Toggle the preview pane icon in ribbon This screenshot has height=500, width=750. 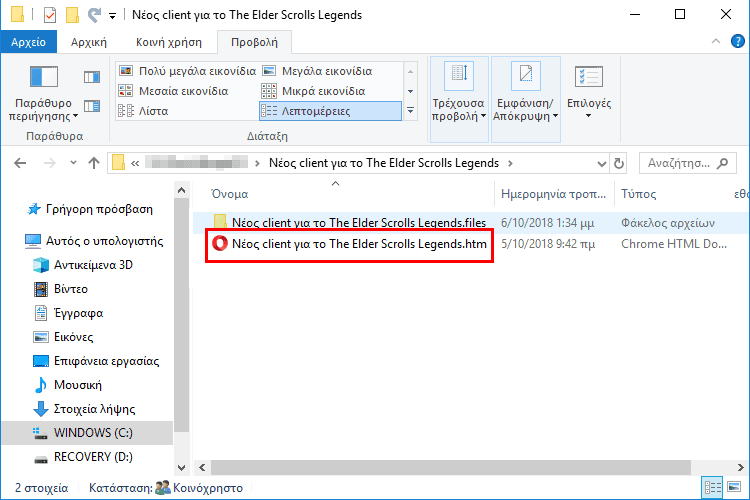(92, 77)
